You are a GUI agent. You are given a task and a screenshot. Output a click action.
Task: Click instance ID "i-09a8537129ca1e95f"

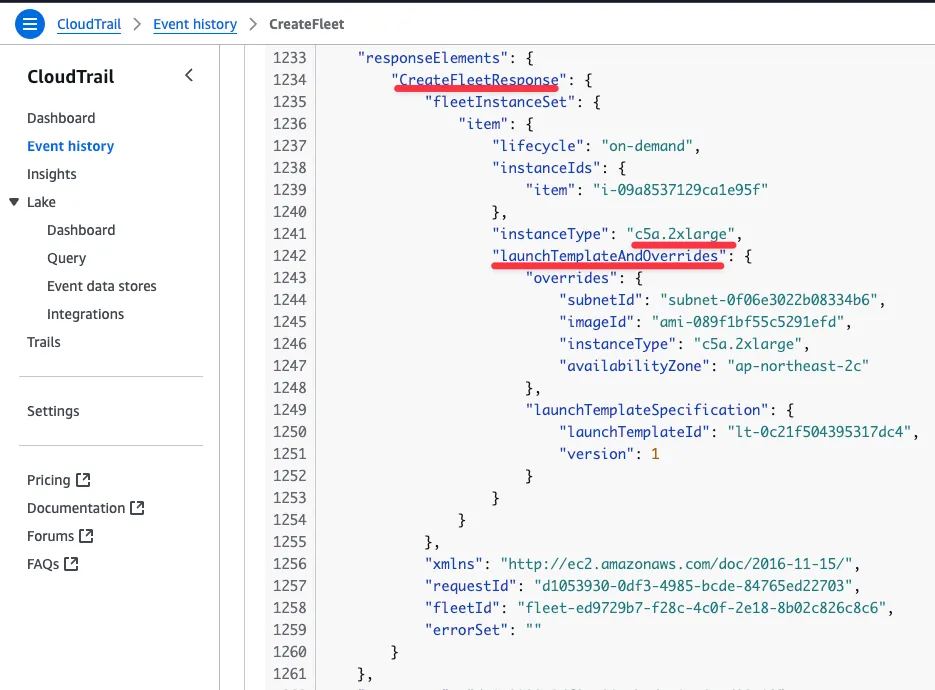tap(680, 190)
